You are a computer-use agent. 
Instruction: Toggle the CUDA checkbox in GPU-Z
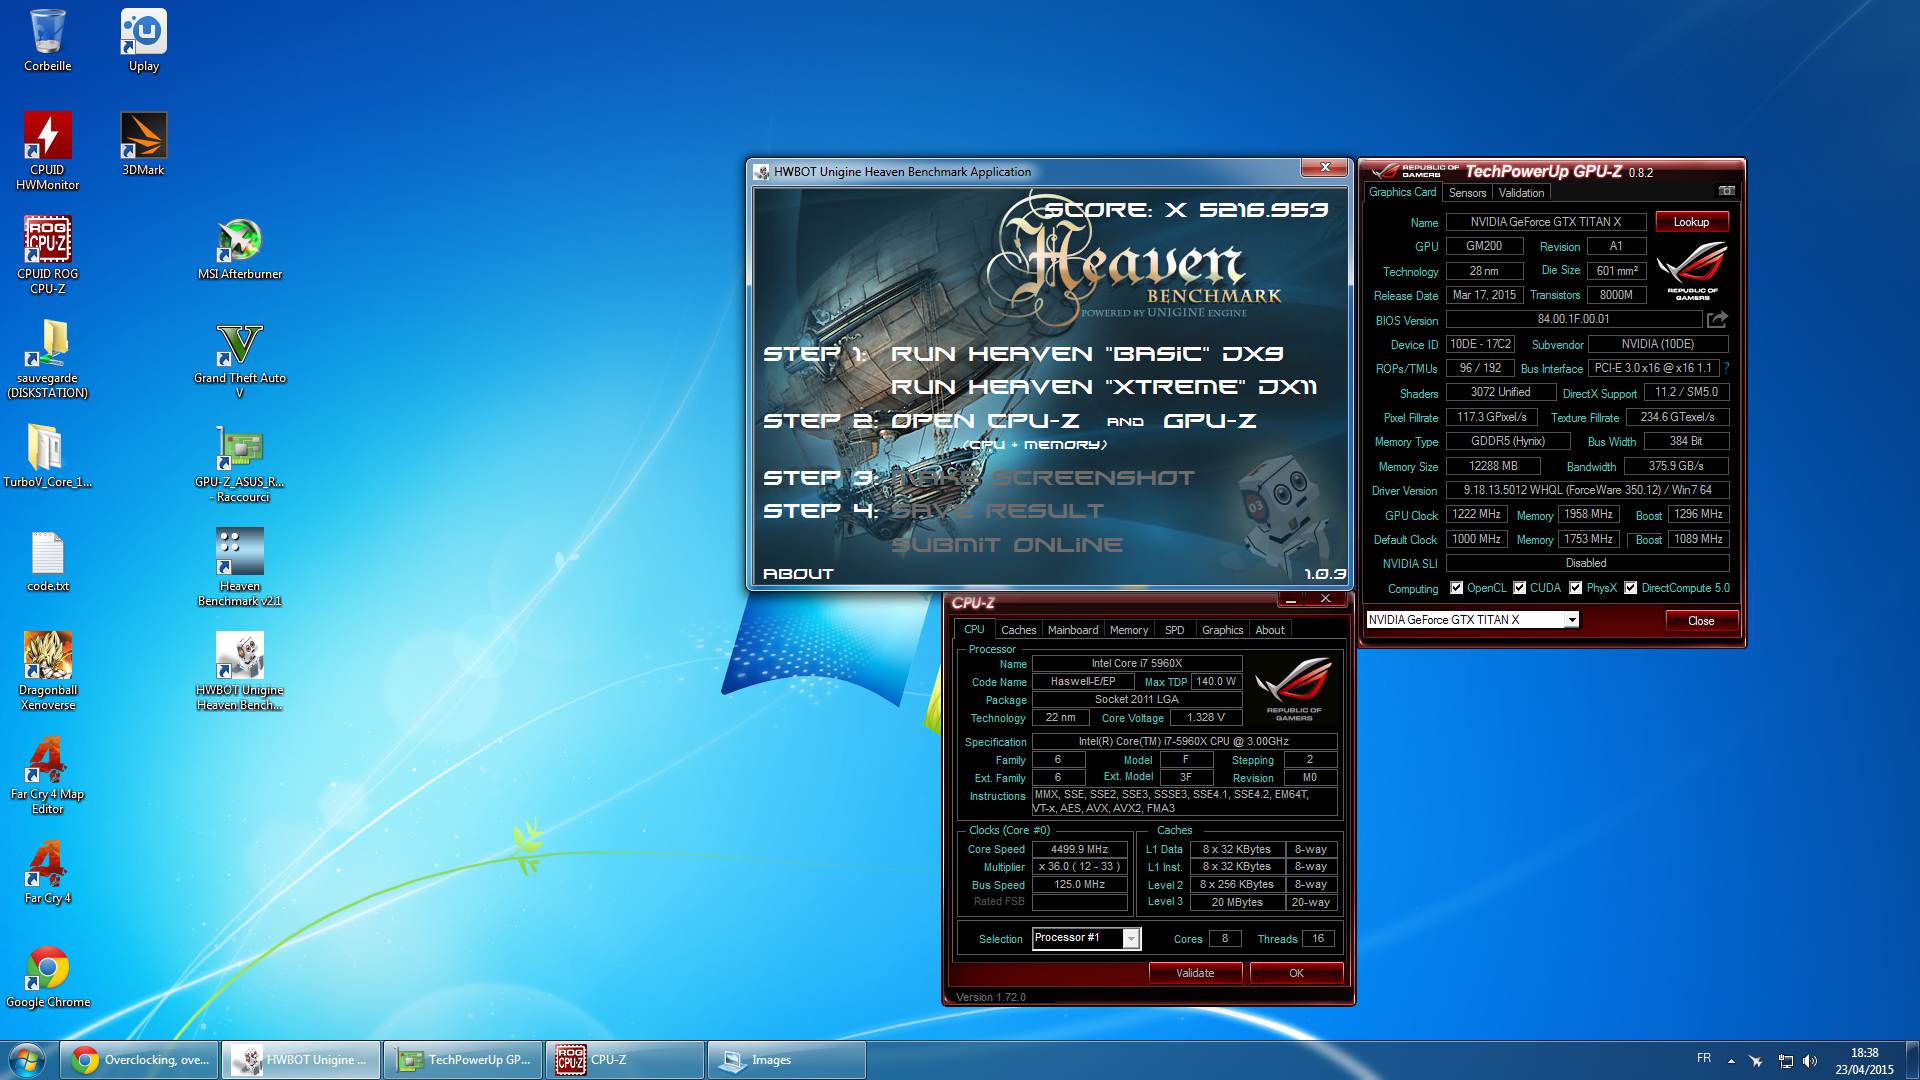[1520, 588]
